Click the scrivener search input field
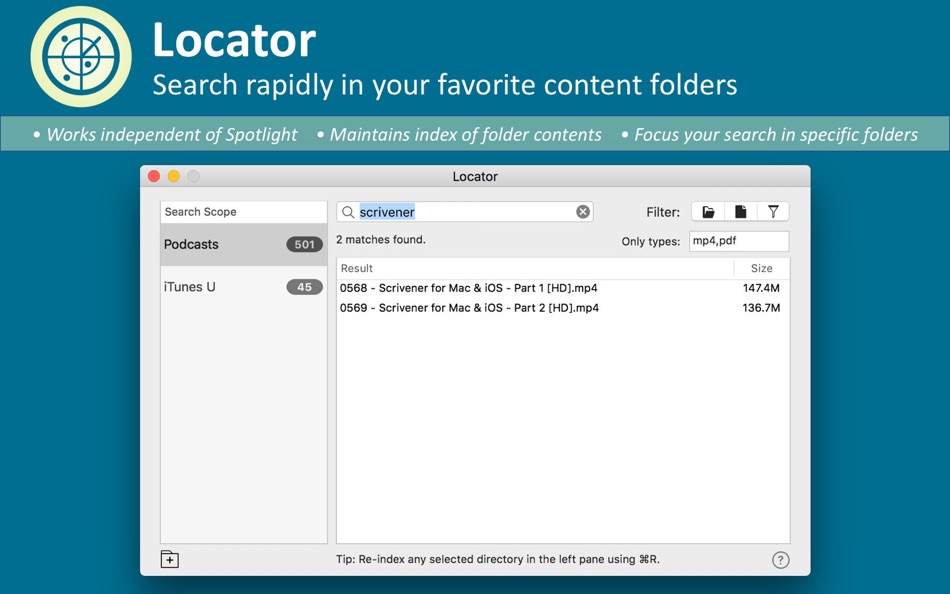Viewport: 950px width, 594px height. [465, 212]
